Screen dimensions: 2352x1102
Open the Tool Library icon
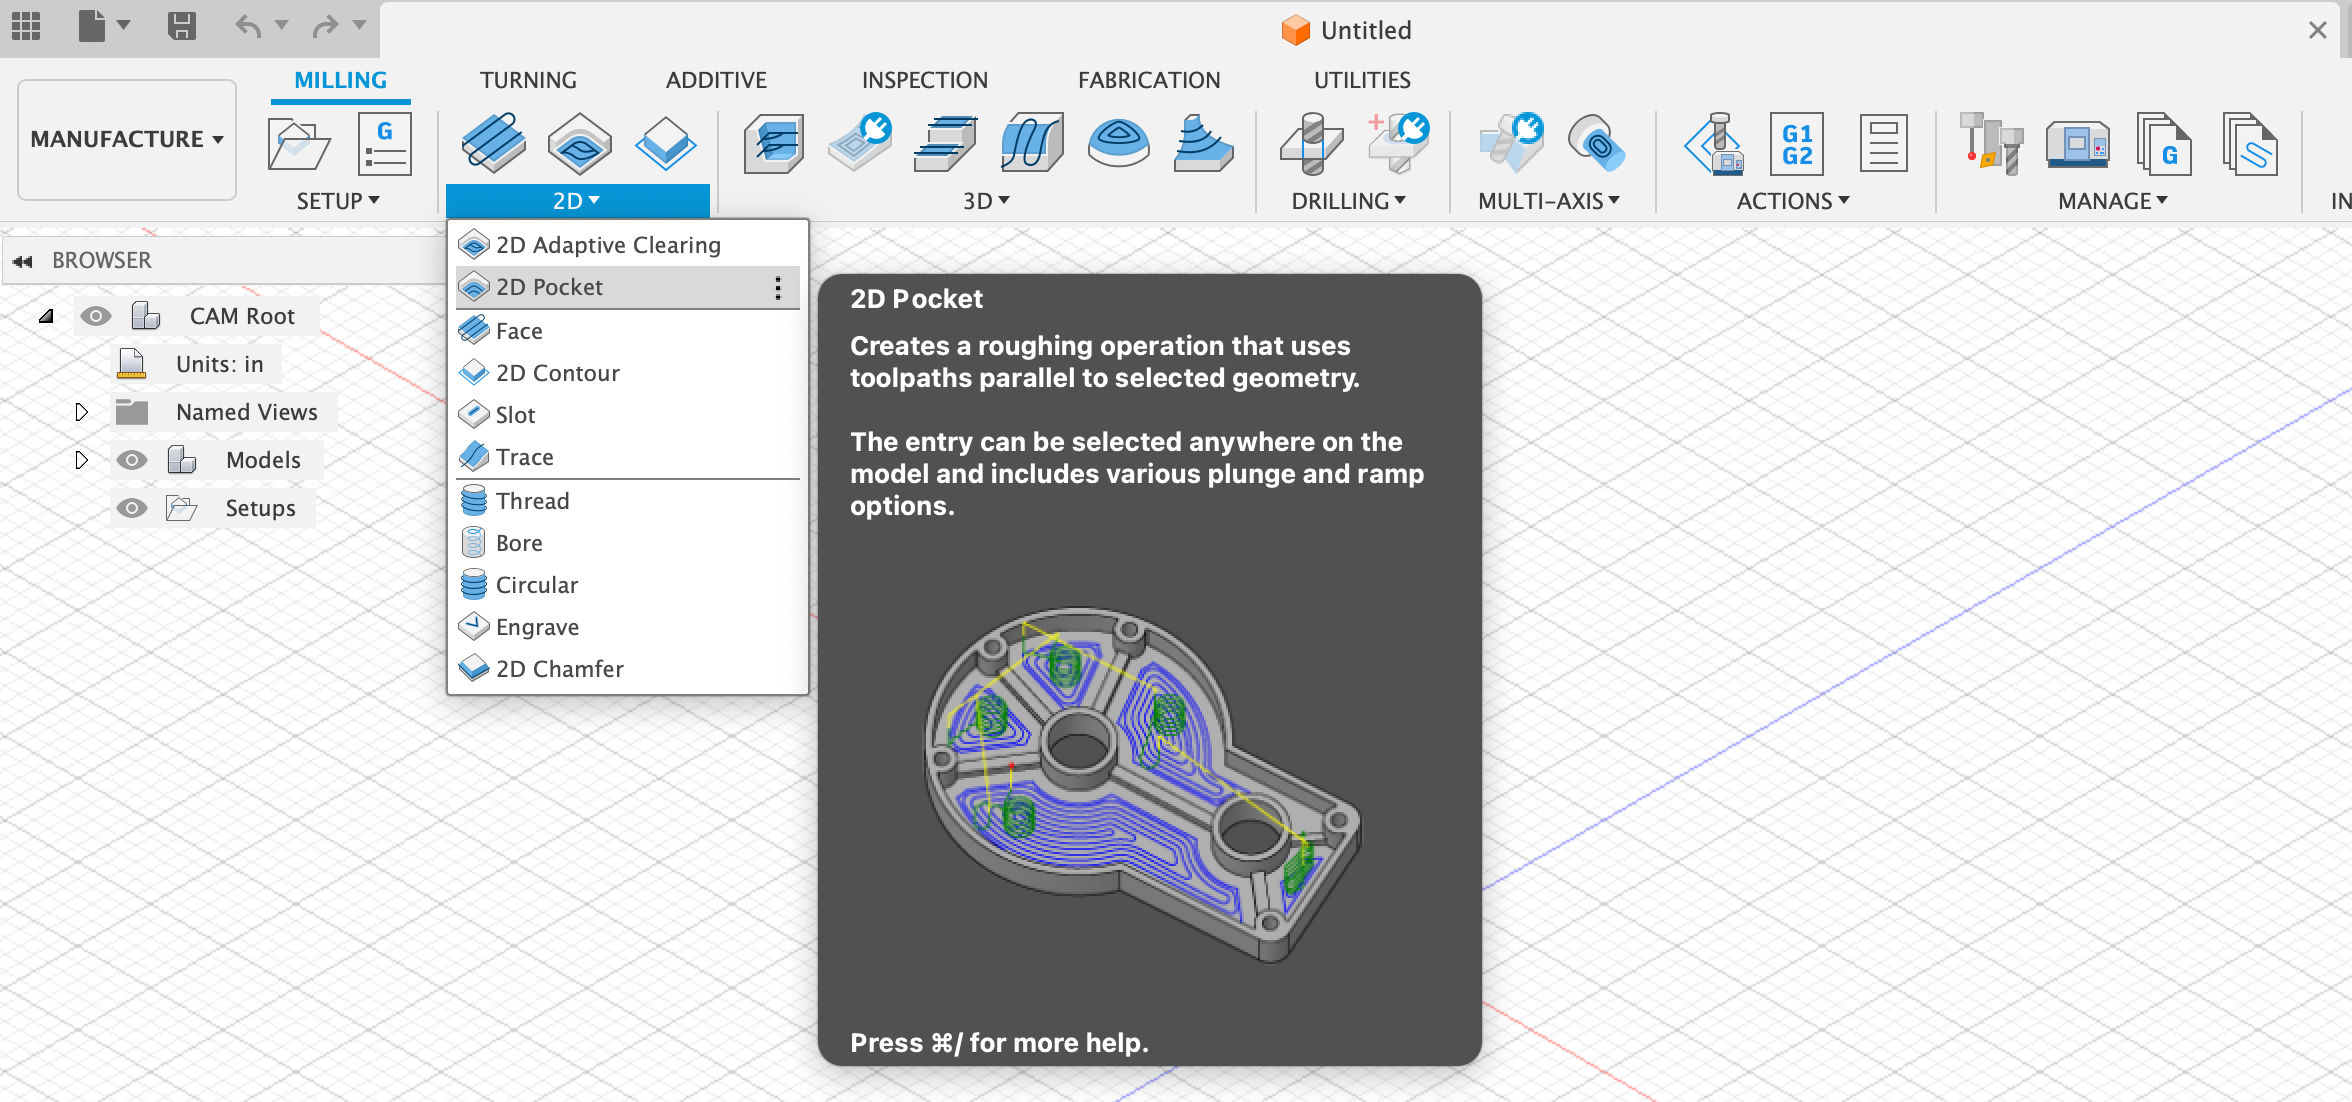[x=1991, y=145]
